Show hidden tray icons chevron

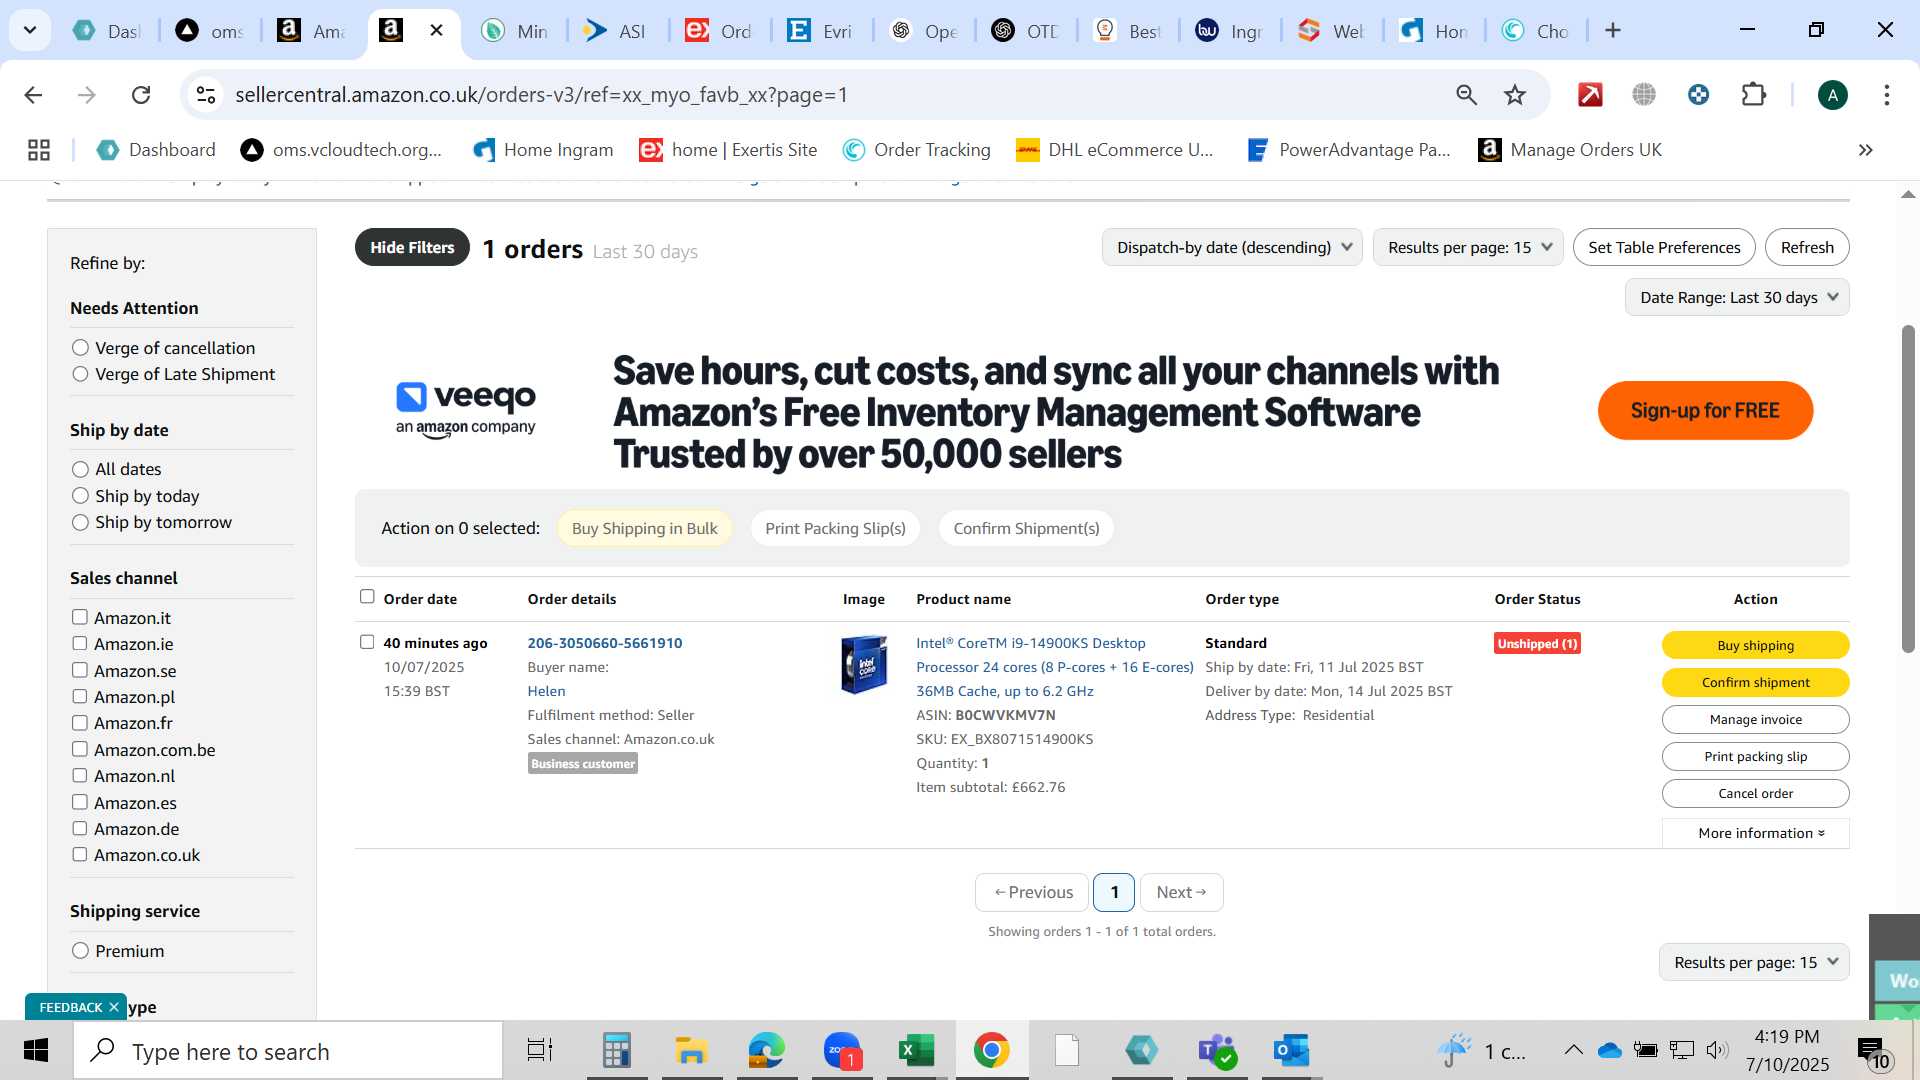[x=1573, y=1050]
